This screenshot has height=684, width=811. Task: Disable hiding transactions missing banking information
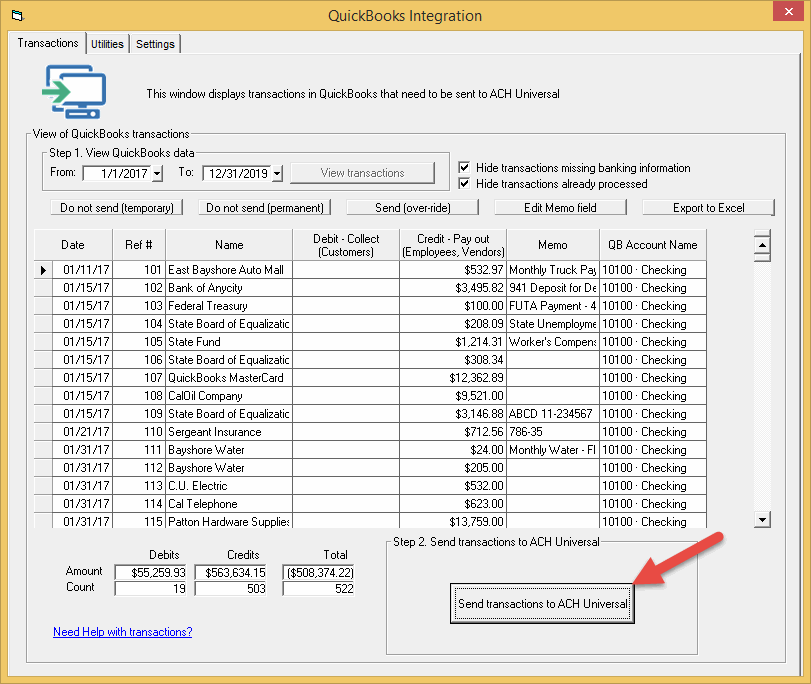click(463, 168)
